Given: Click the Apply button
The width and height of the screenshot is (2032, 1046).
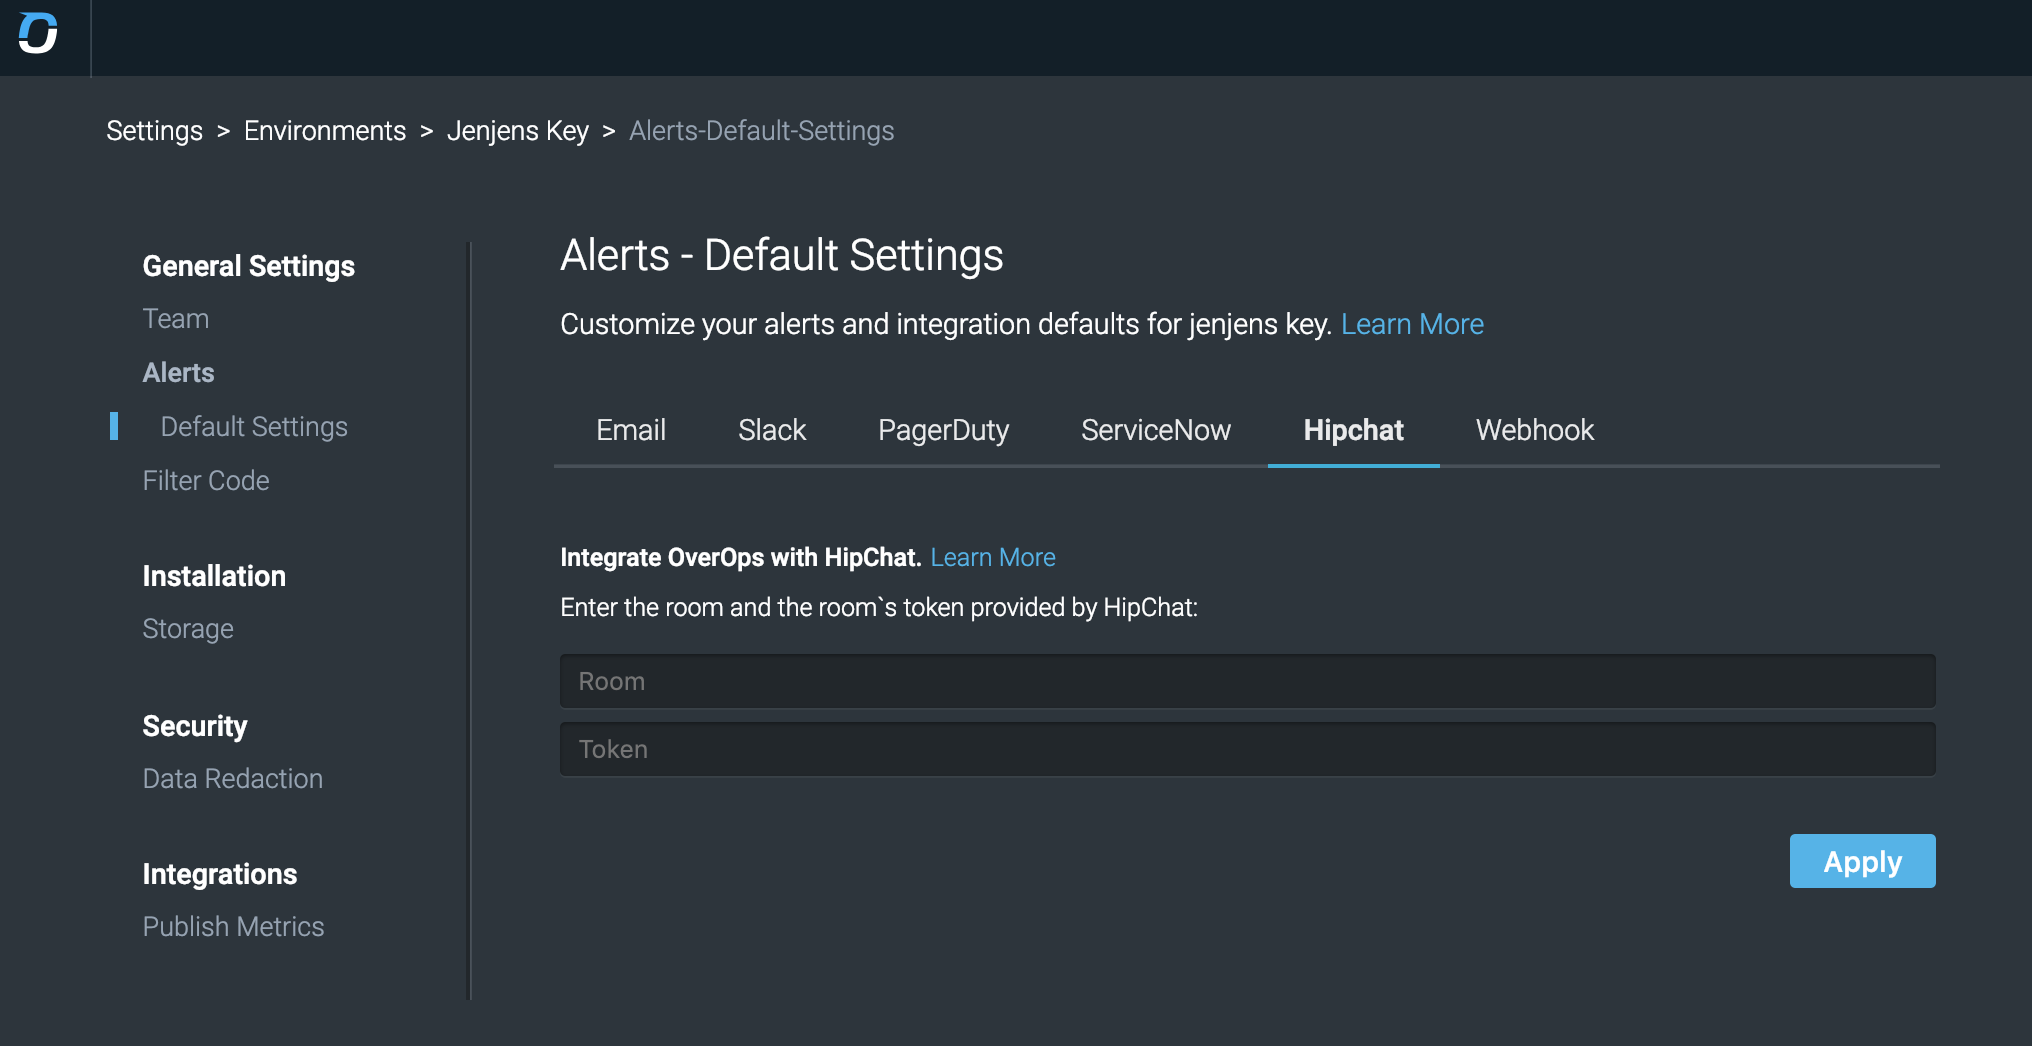Looking at the screenshot, I should (x=1863, y=861).
